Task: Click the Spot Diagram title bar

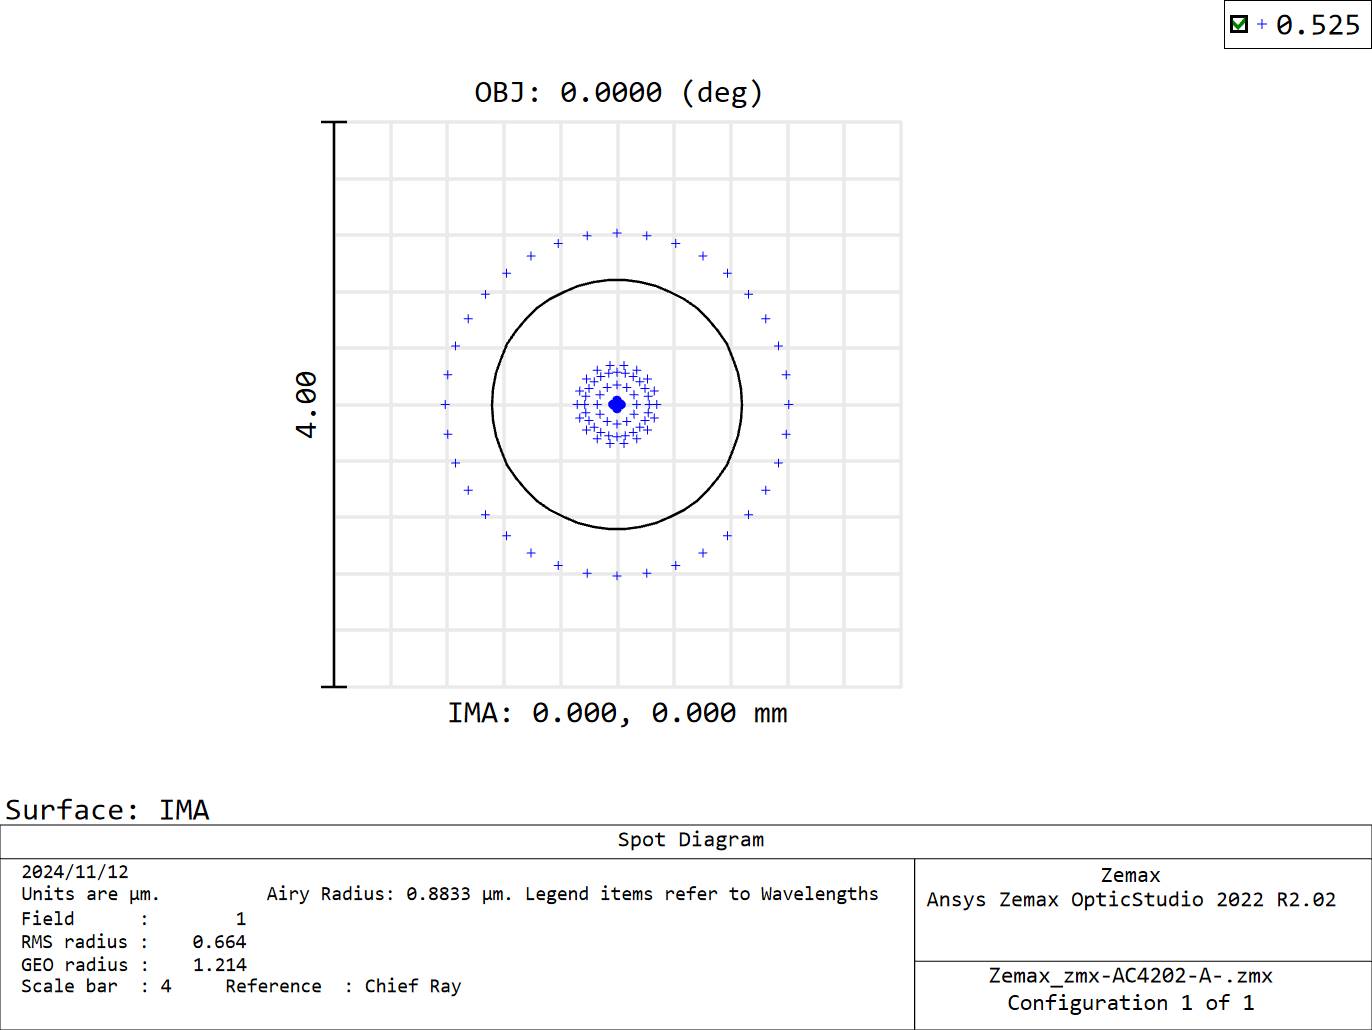Action: coord(690,840)
